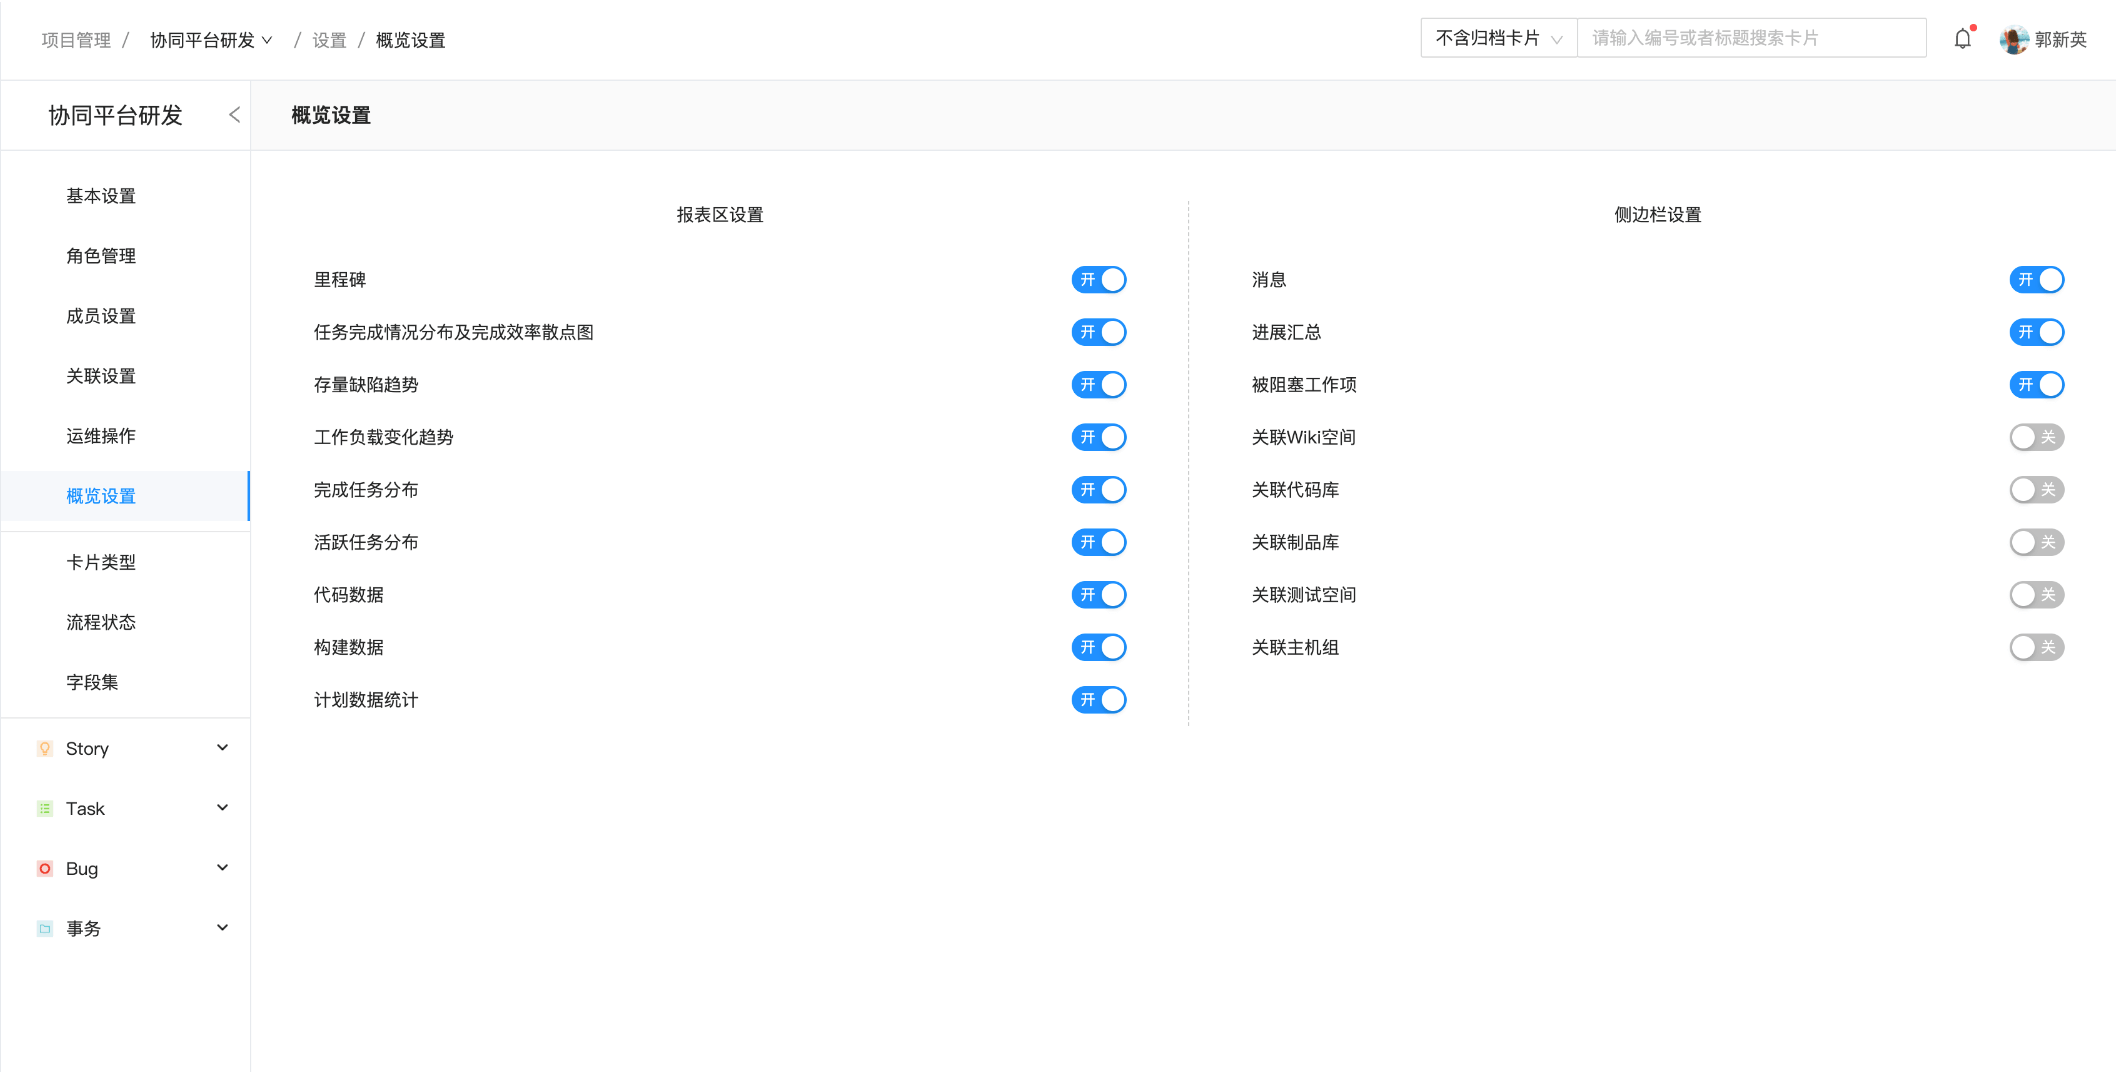Toggle off the 计划数据统计 switch
Image resolution: width=2116 pixels, height=1072 pixels.
coord(1098,700)
